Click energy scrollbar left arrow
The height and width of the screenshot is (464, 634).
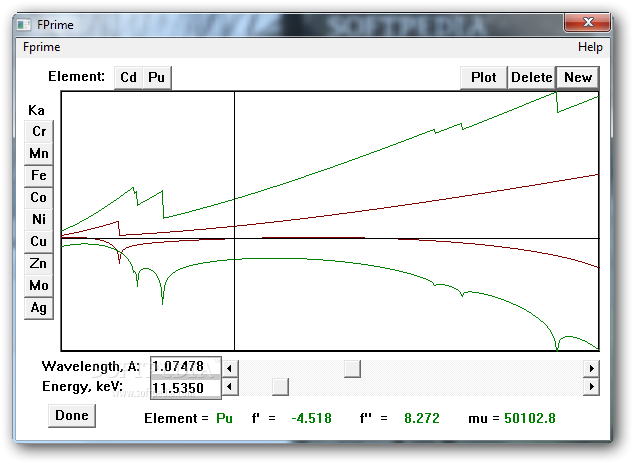click(x=230, y=387)
